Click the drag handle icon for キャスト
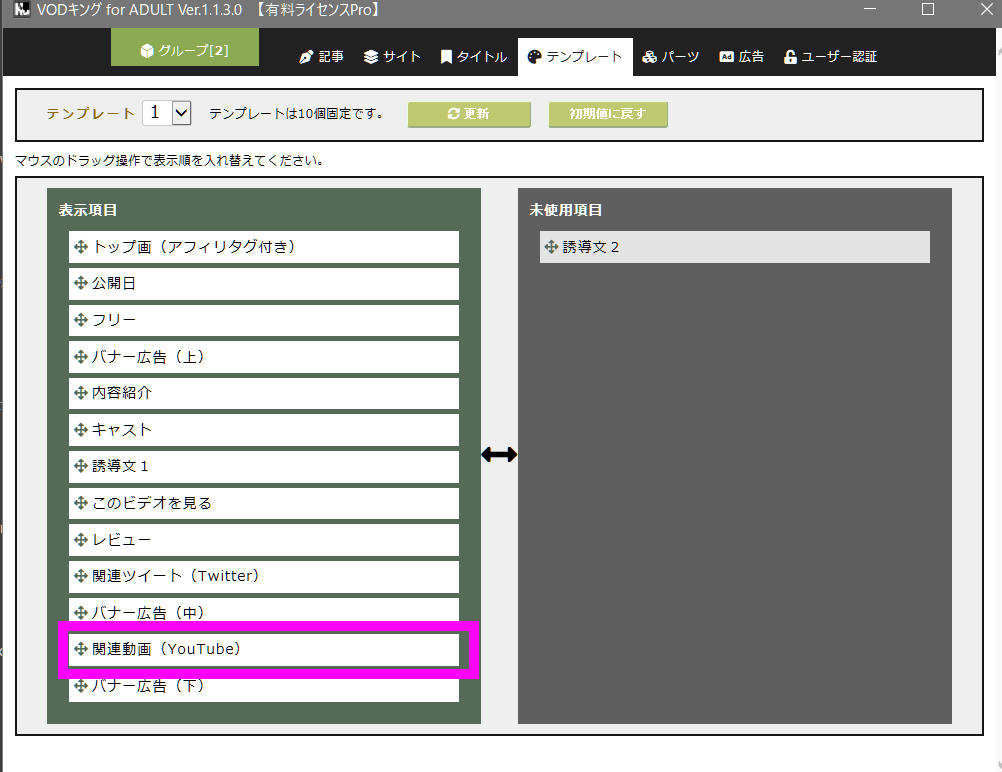The image size is (1002, 772). coord(81,430)
